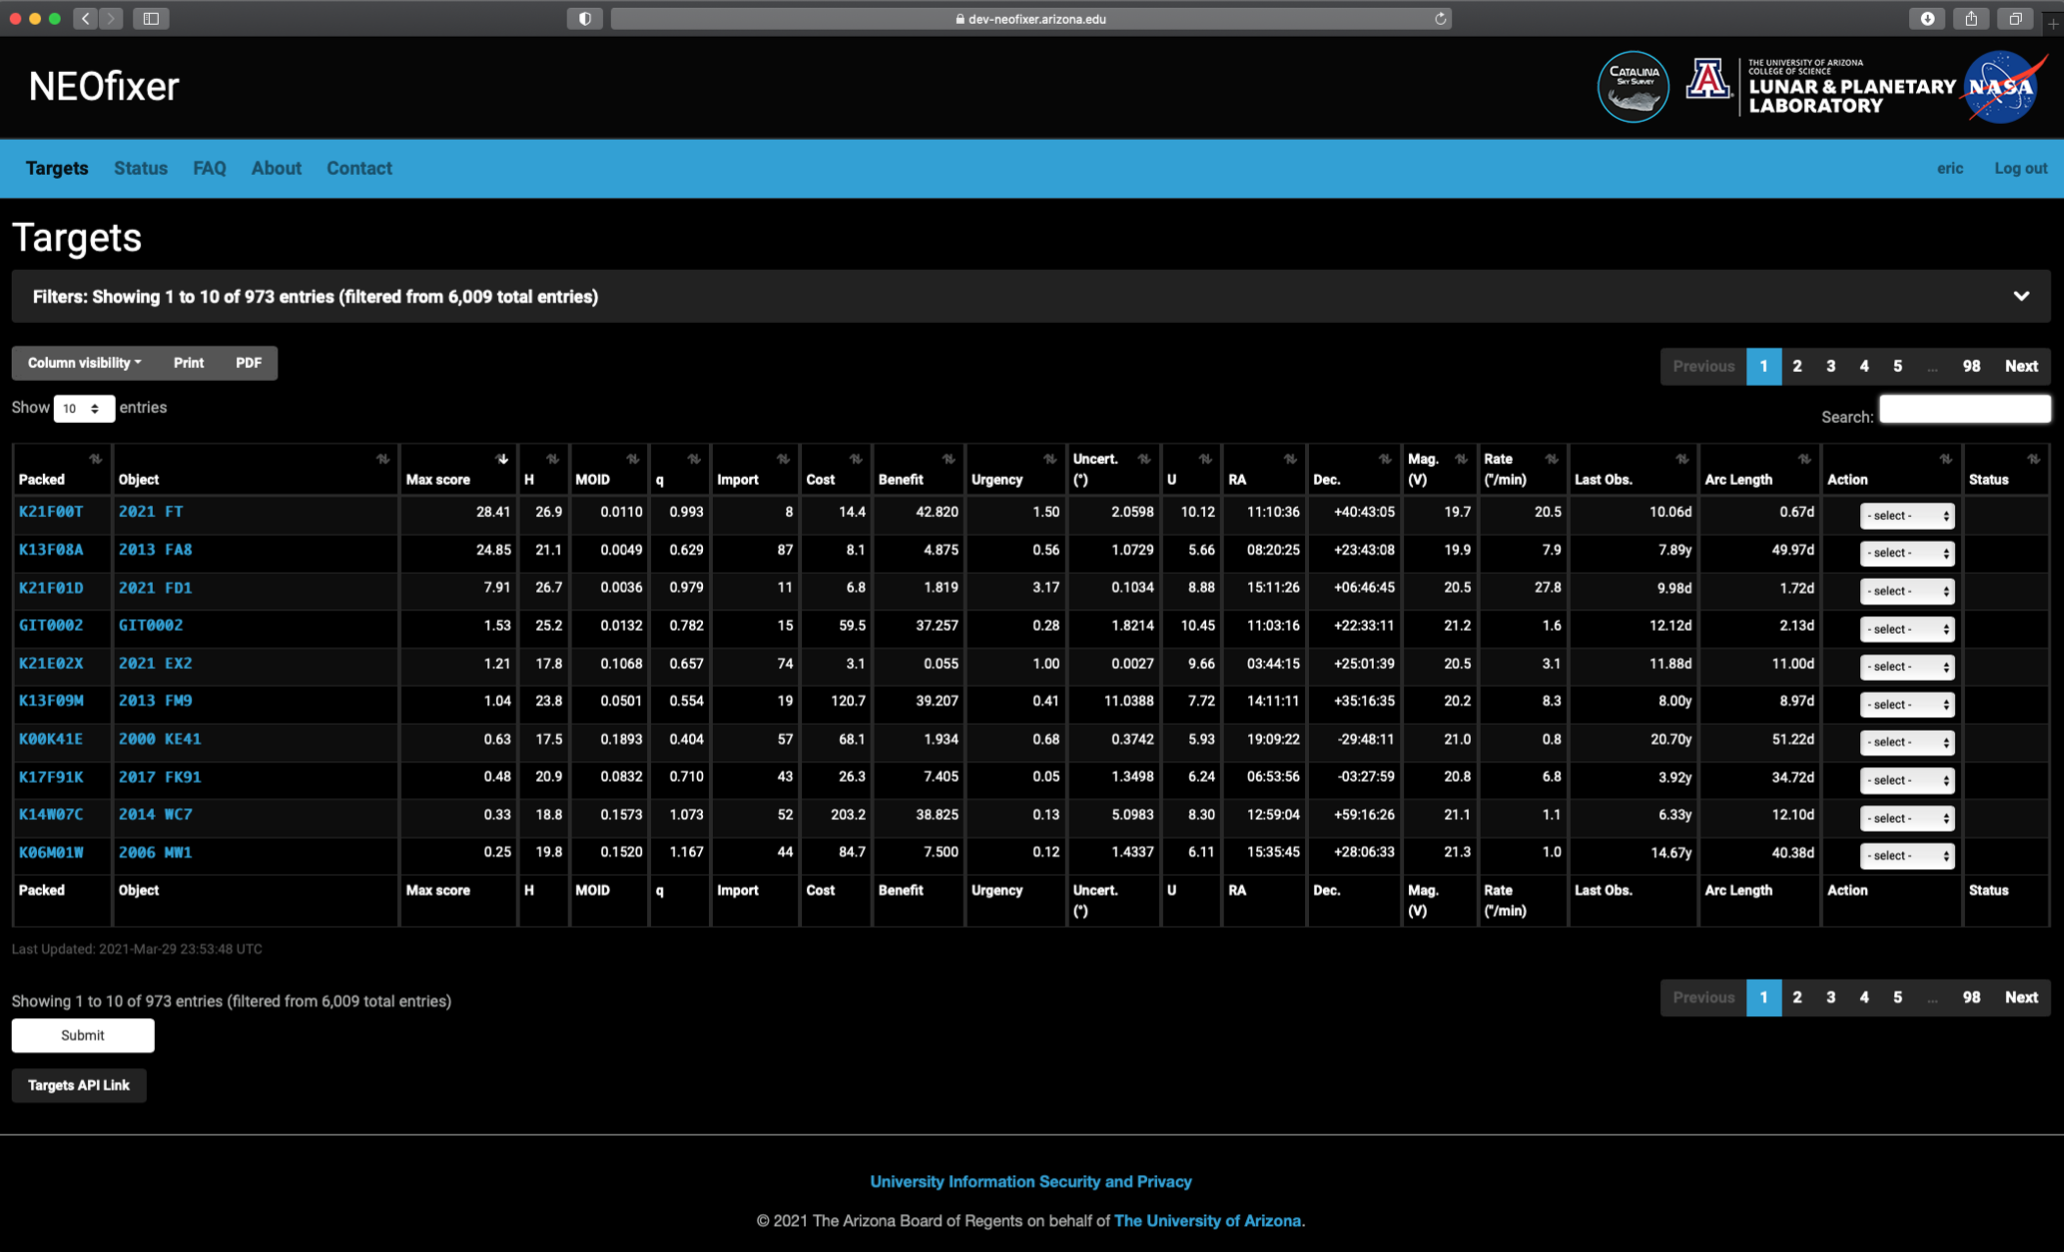The height and width of the screenshot is (1252, 2064).
Task: Click the University of Arizona A logo
Action: 1708,80
